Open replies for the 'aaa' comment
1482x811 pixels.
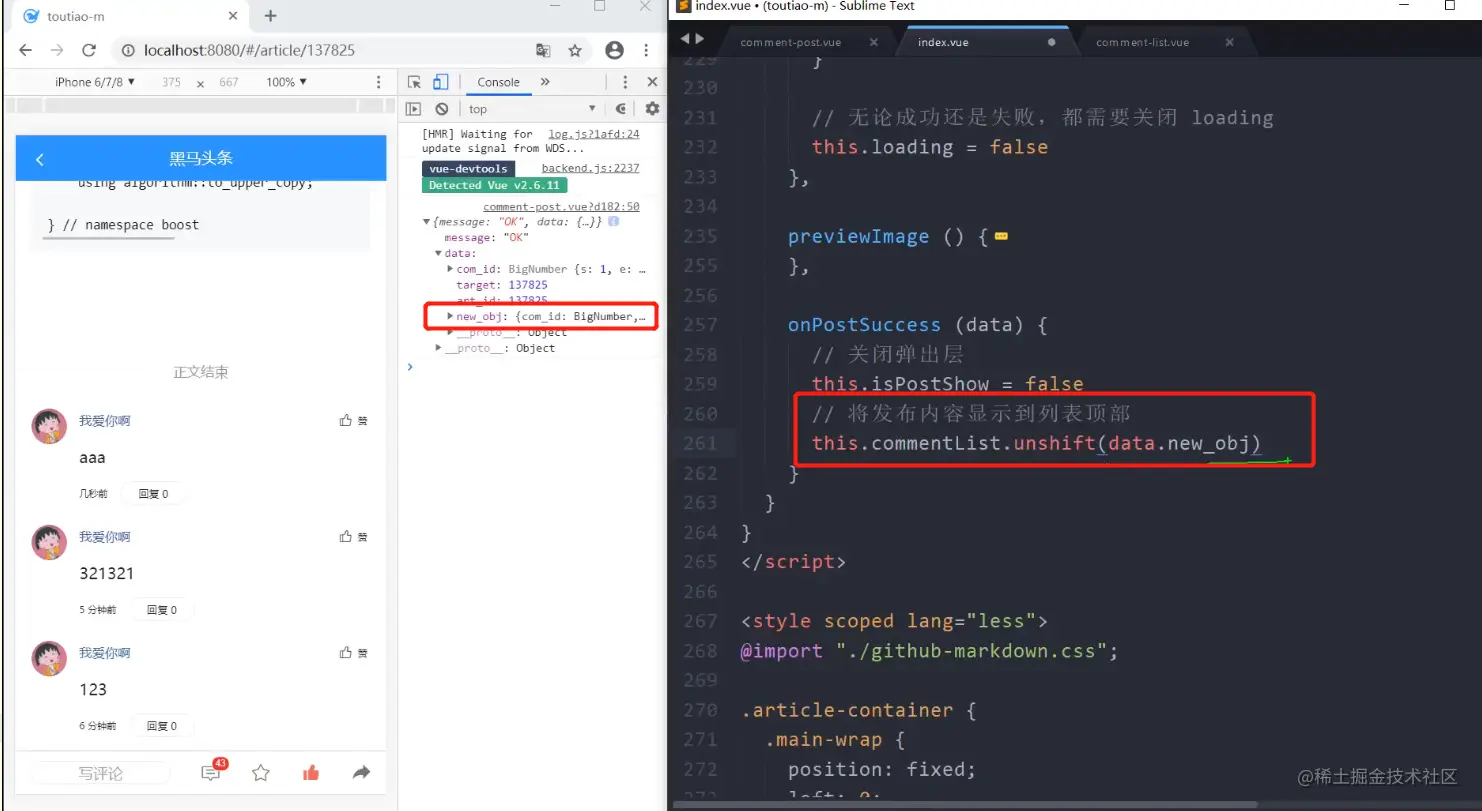[153, 494]
